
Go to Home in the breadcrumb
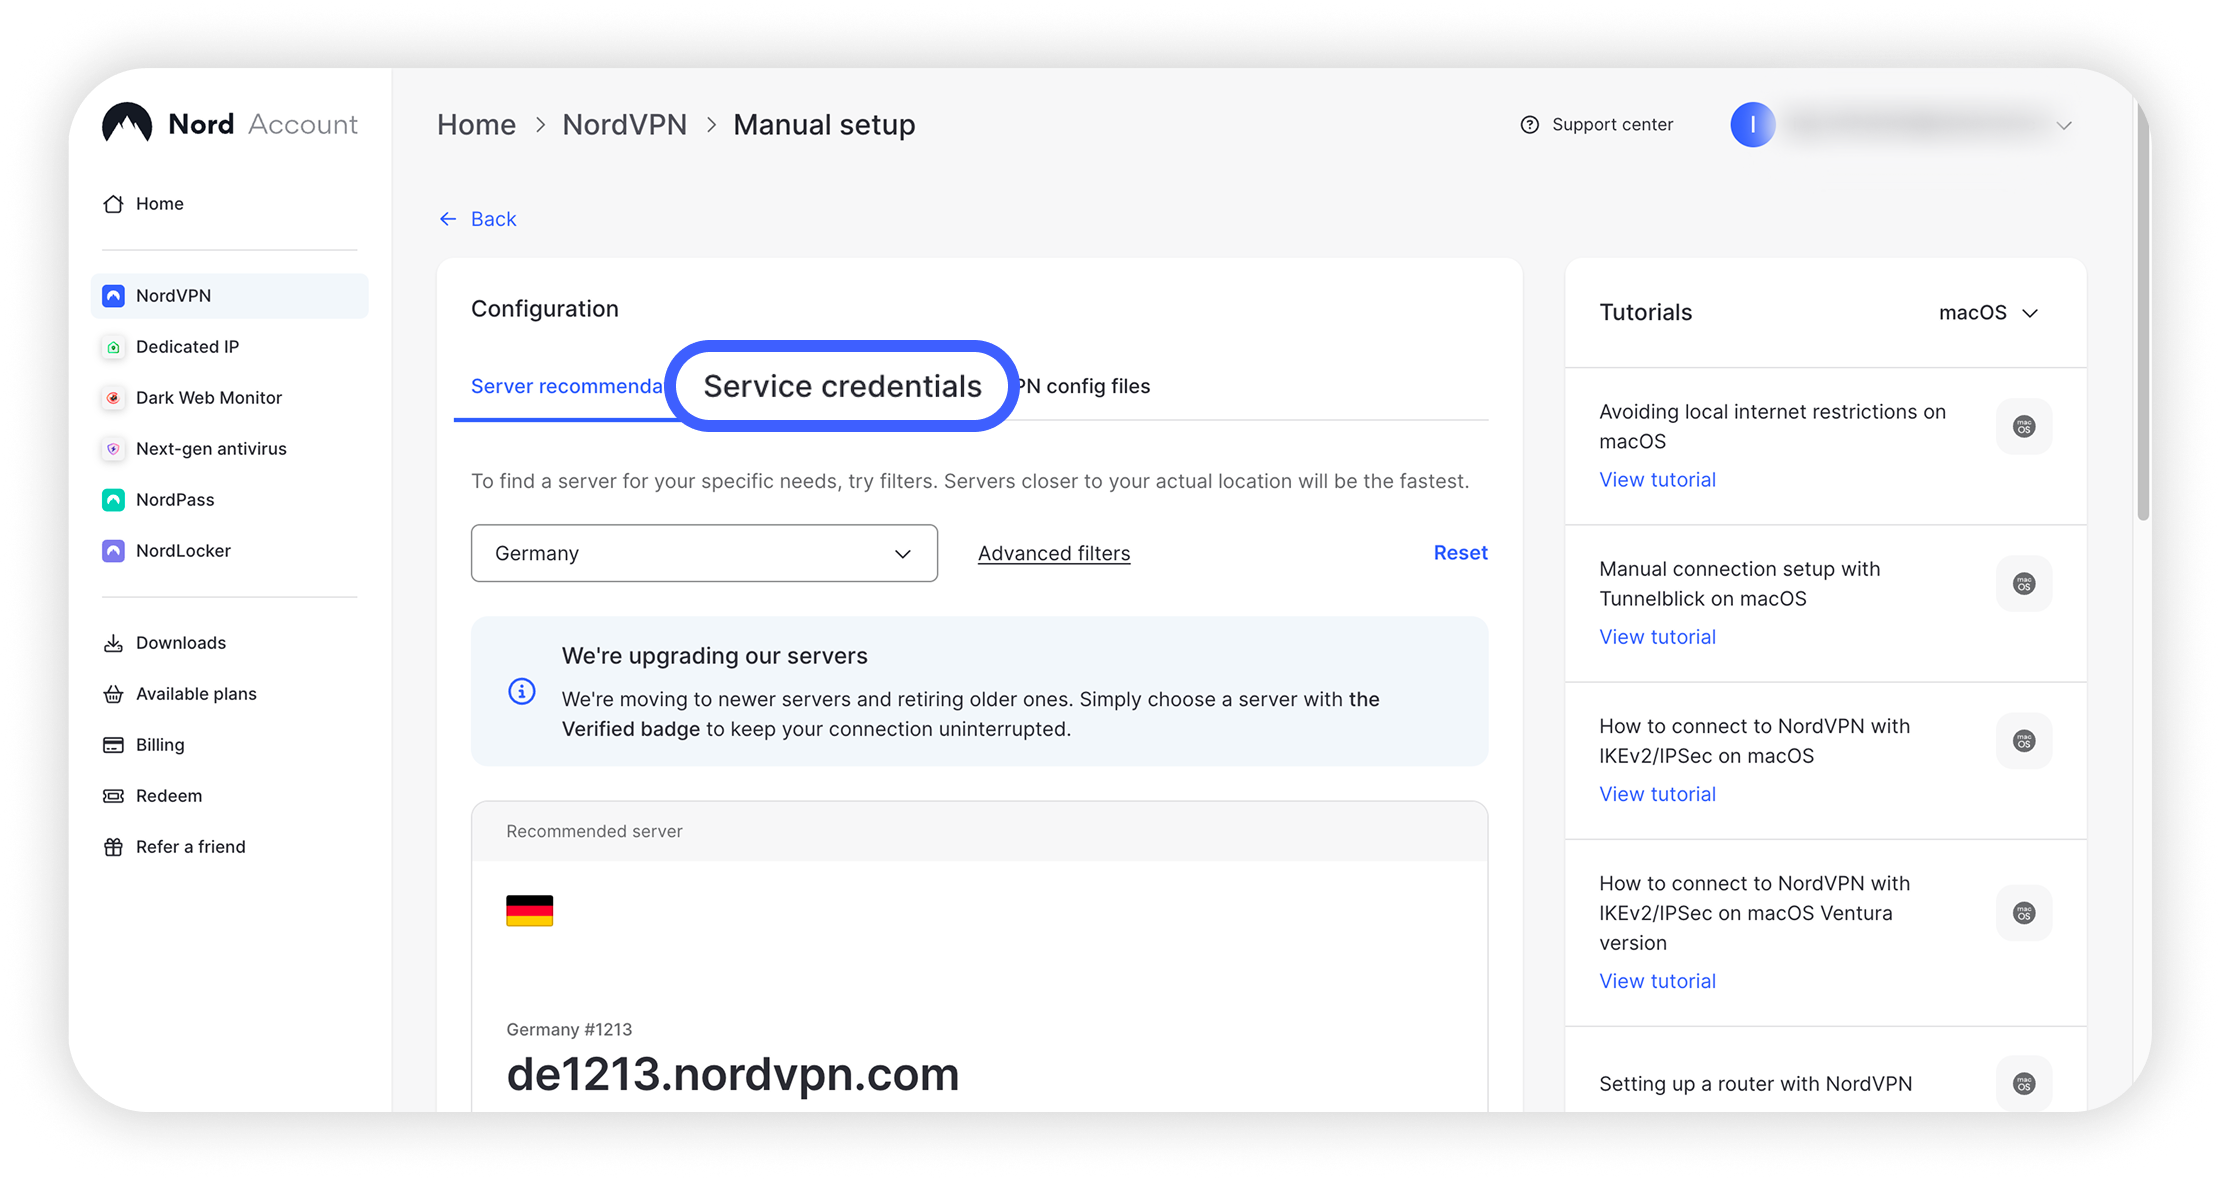tap(477, 125)
